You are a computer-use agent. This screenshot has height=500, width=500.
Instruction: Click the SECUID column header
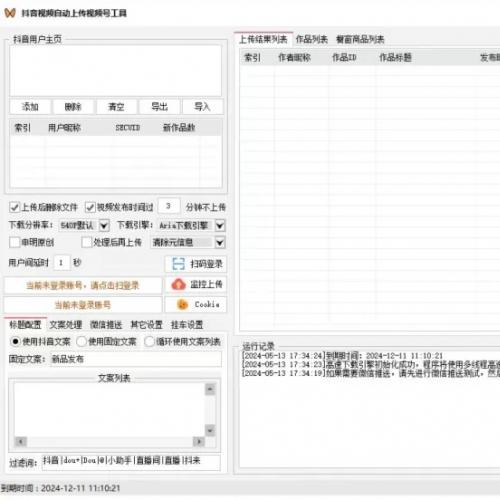tap(128, 128)
